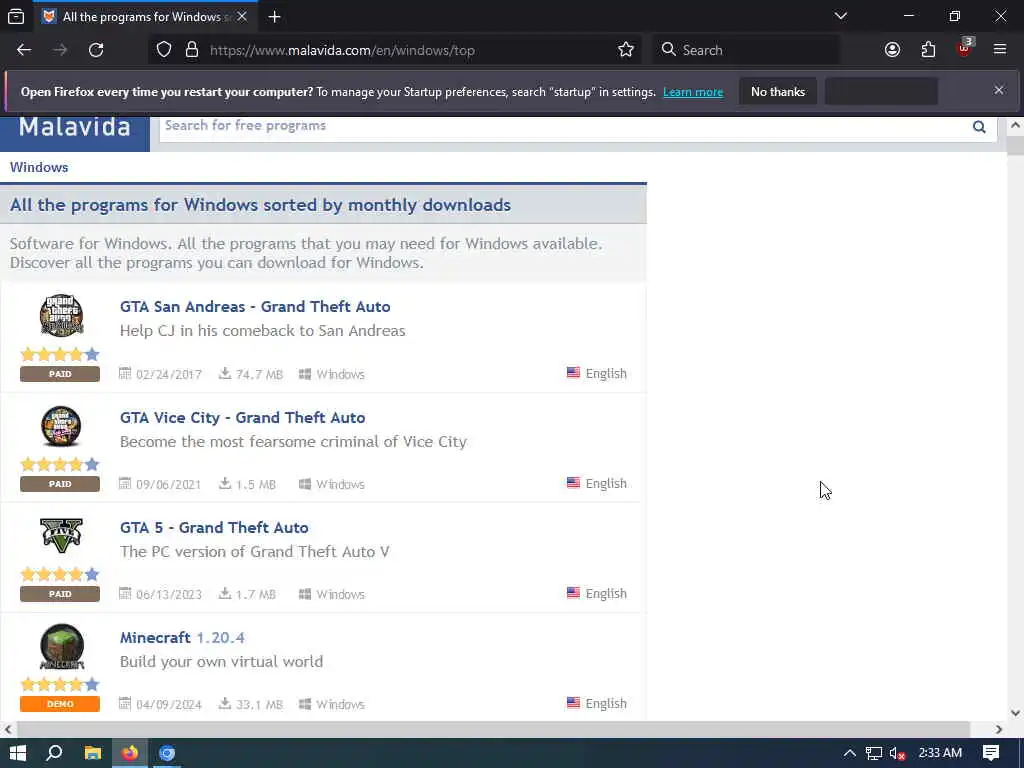The image size is (1024, 768).
Task: Click Windows platform label in Minecraft row
Action: pyautogui.click(x=340, y=705)
